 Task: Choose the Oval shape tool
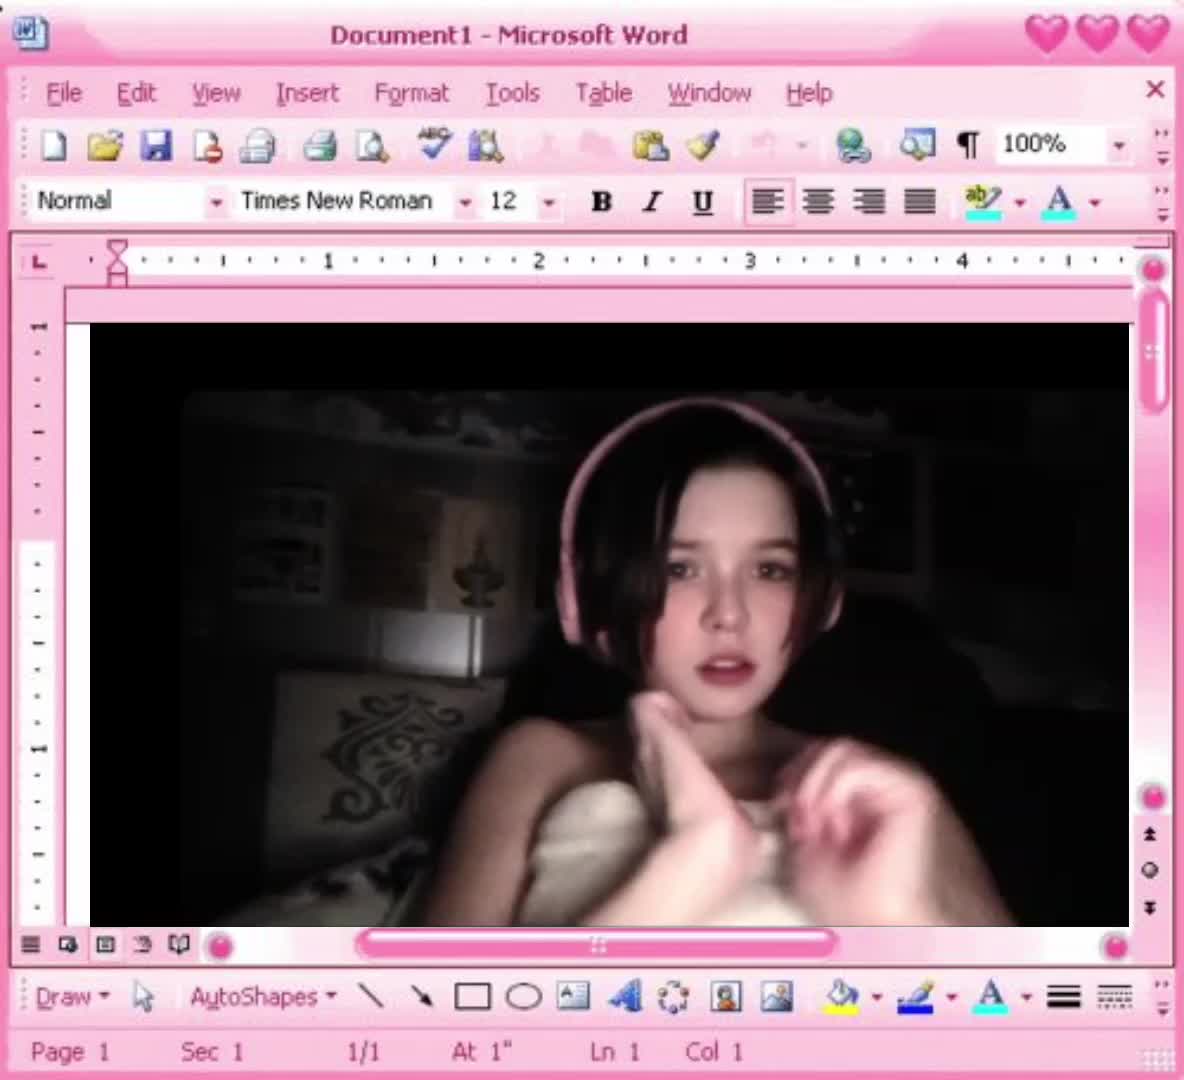coord(523,996)
